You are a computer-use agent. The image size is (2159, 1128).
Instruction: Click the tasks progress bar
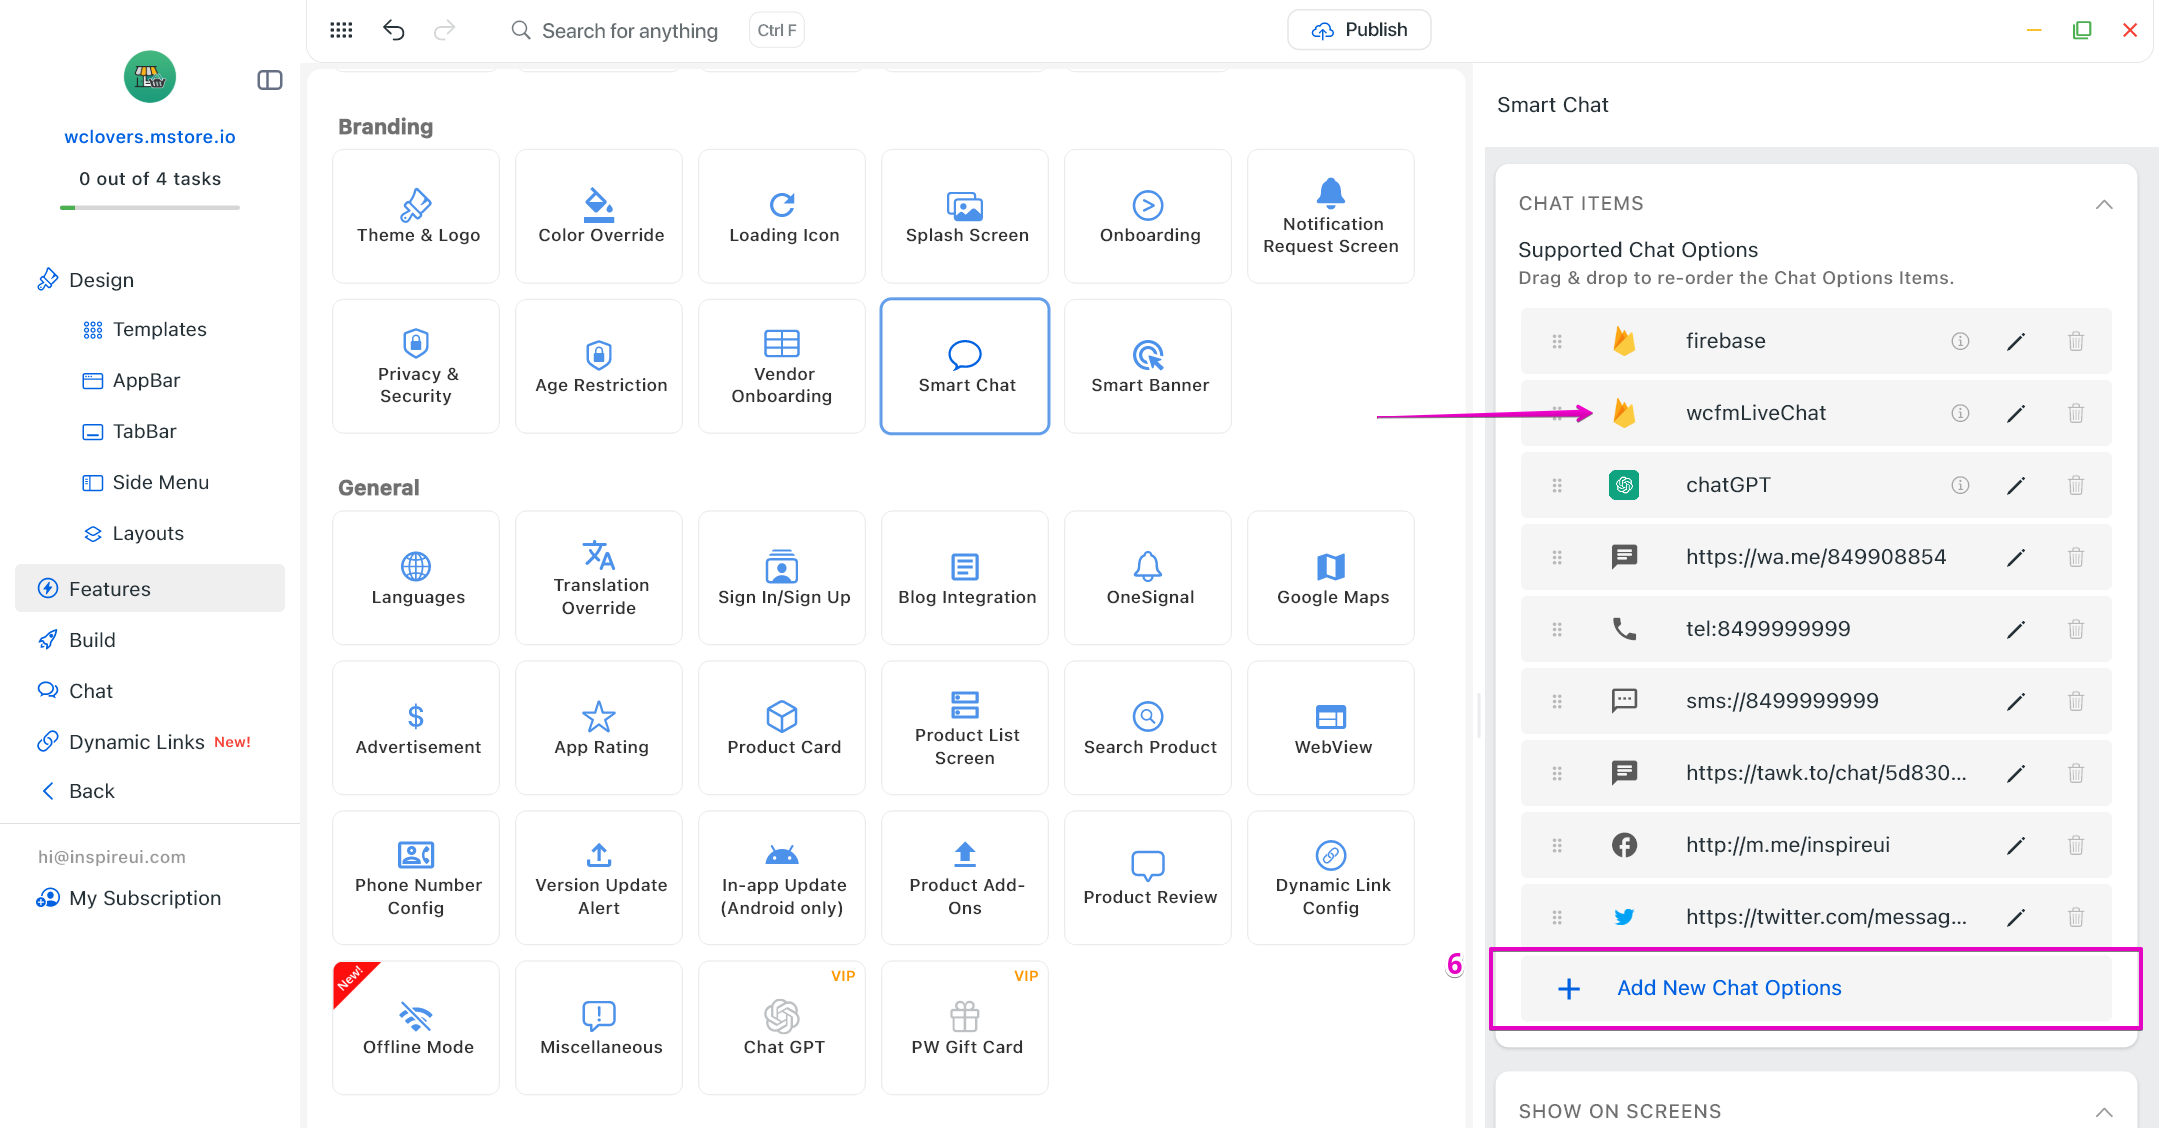(150, 208)
